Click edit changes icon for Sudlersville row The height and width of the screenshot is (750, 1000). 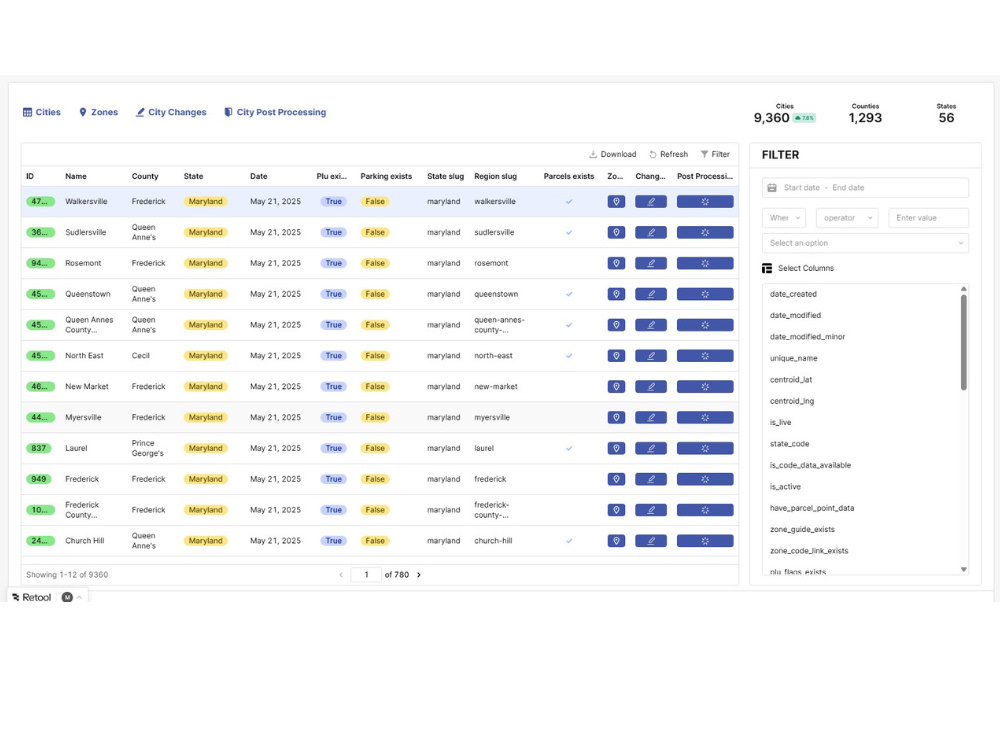tap(651, 232)
